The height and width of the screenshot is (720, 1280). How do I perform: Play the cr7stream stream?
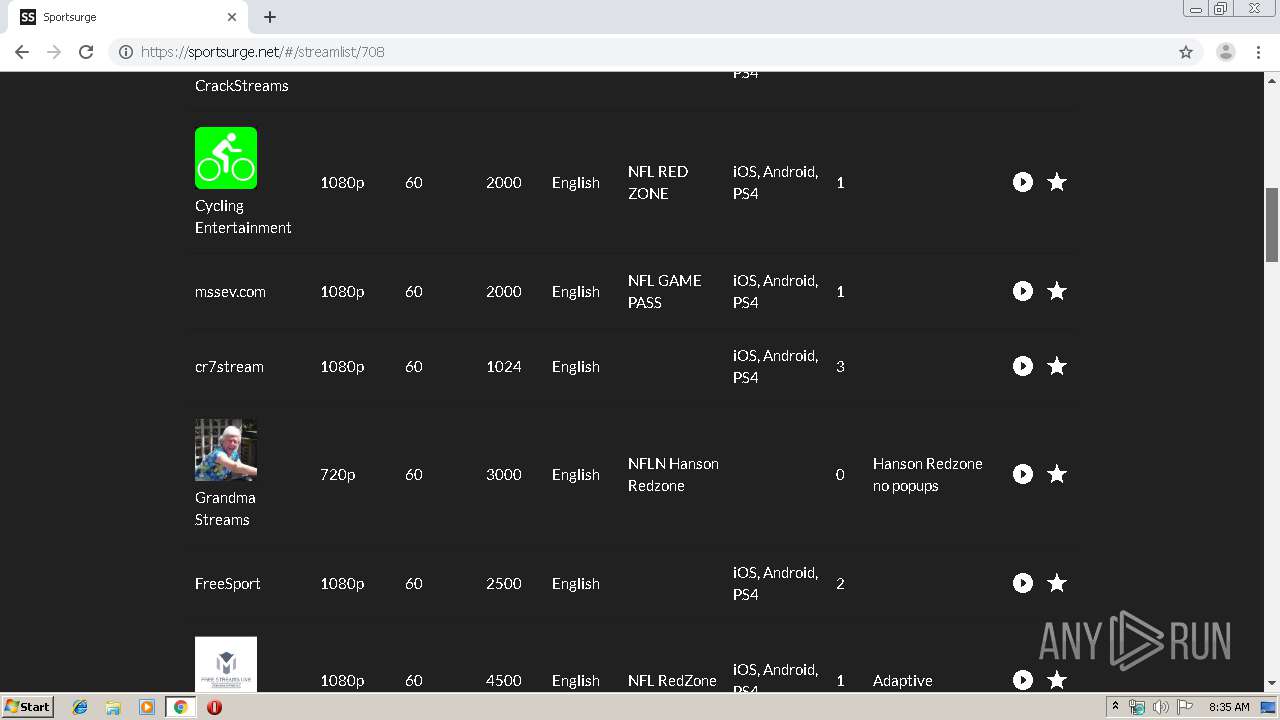coord(1022,366)
